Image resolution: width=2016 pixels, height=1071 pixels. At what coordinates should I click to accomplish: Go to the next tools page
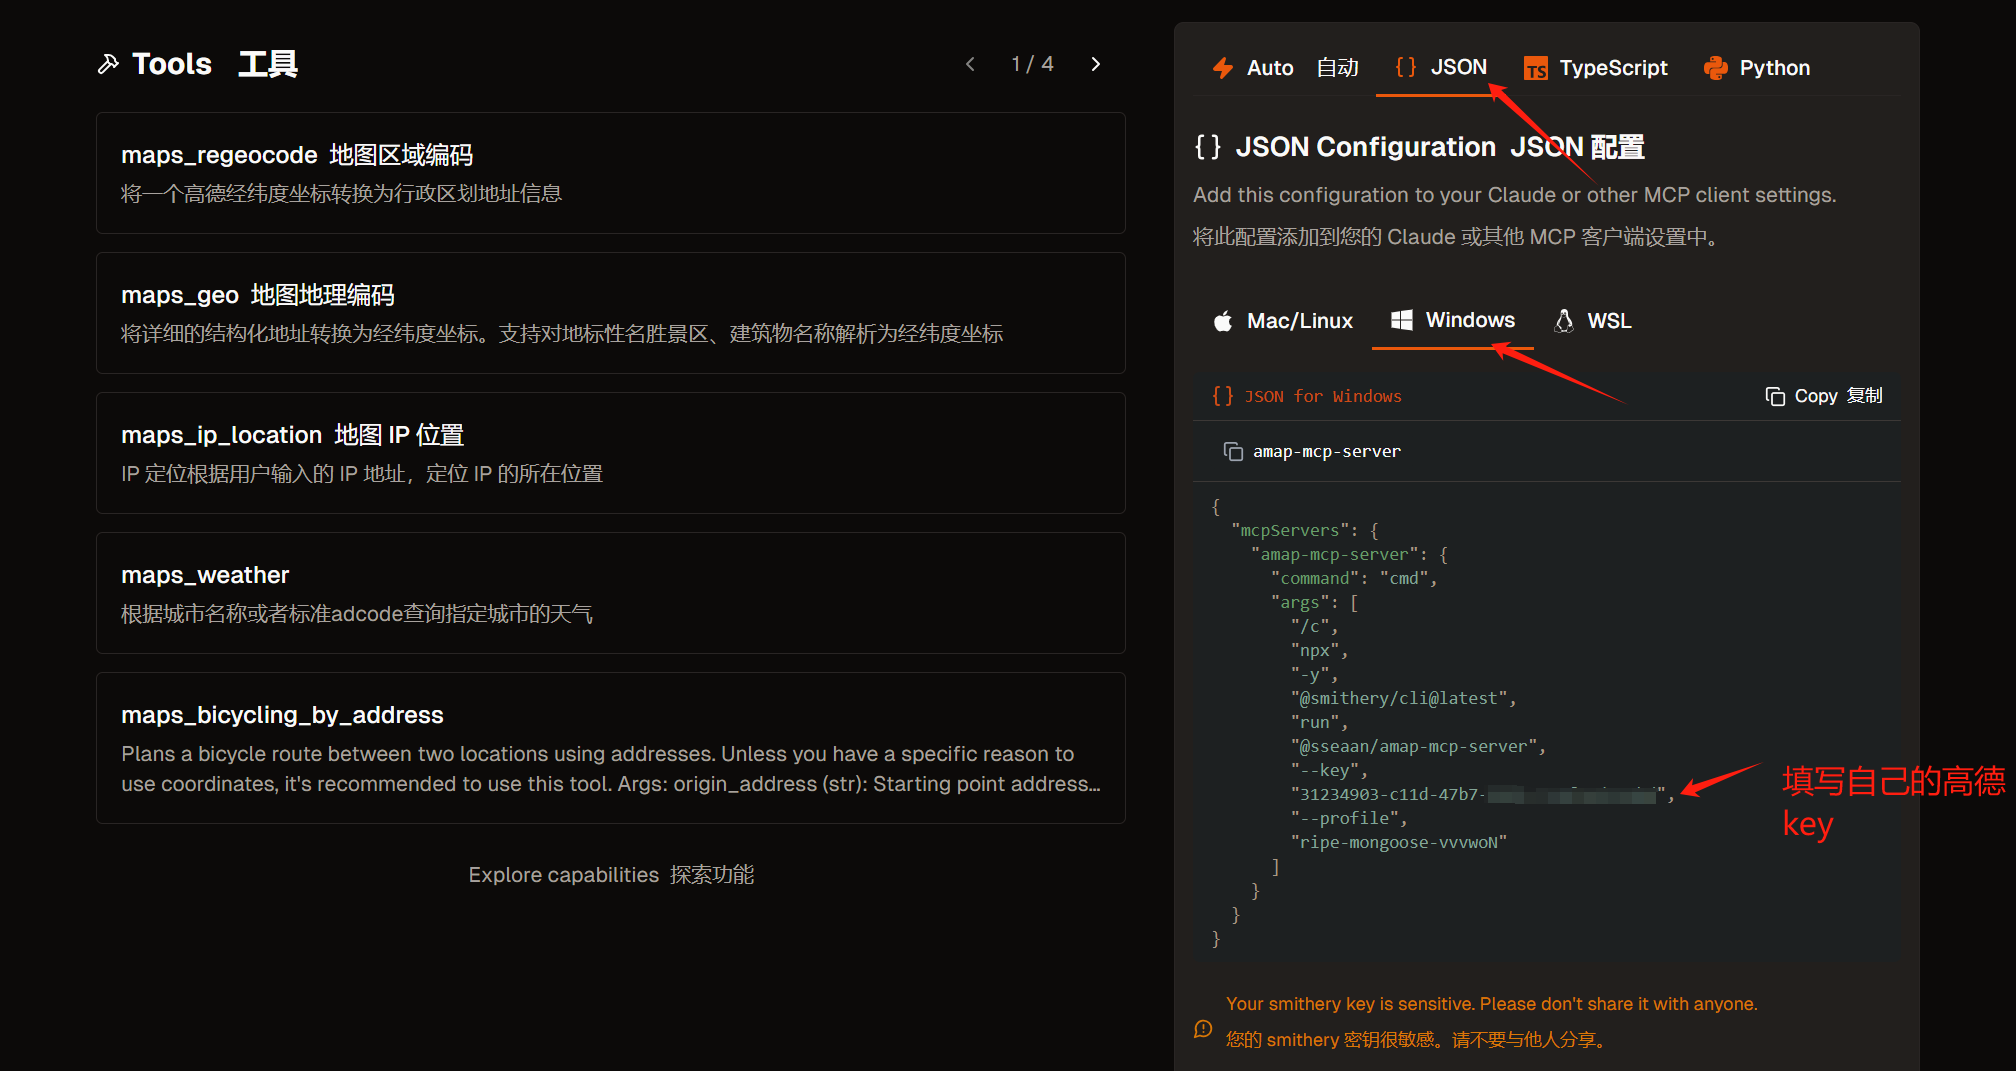[x=1096, y=64]
